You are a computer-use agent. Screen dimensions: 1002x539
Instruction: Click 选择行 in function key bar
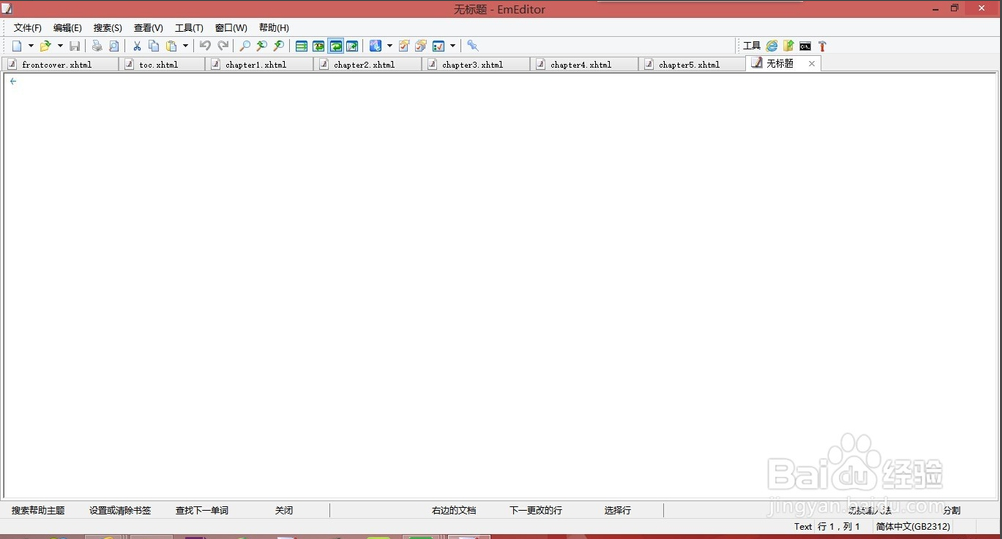(x=617, y=510)
